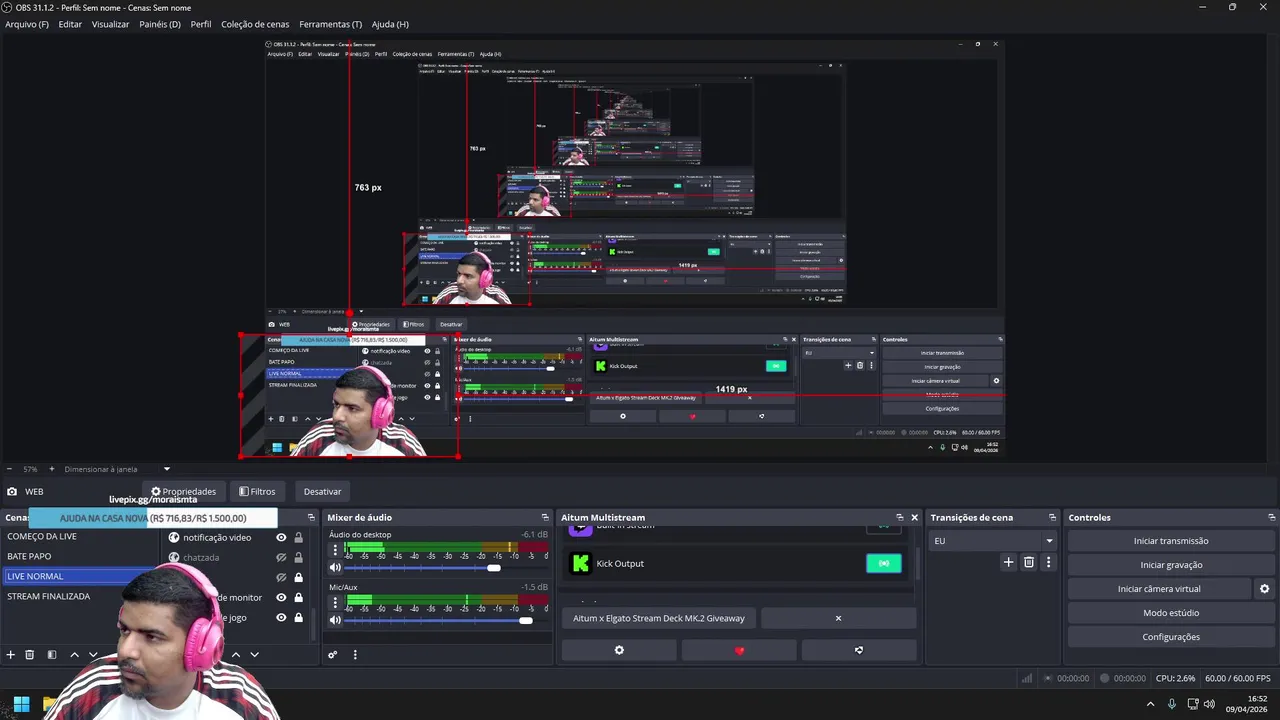Click Iniciar transmissão button
The image size is (1280, 720).
1171,541
